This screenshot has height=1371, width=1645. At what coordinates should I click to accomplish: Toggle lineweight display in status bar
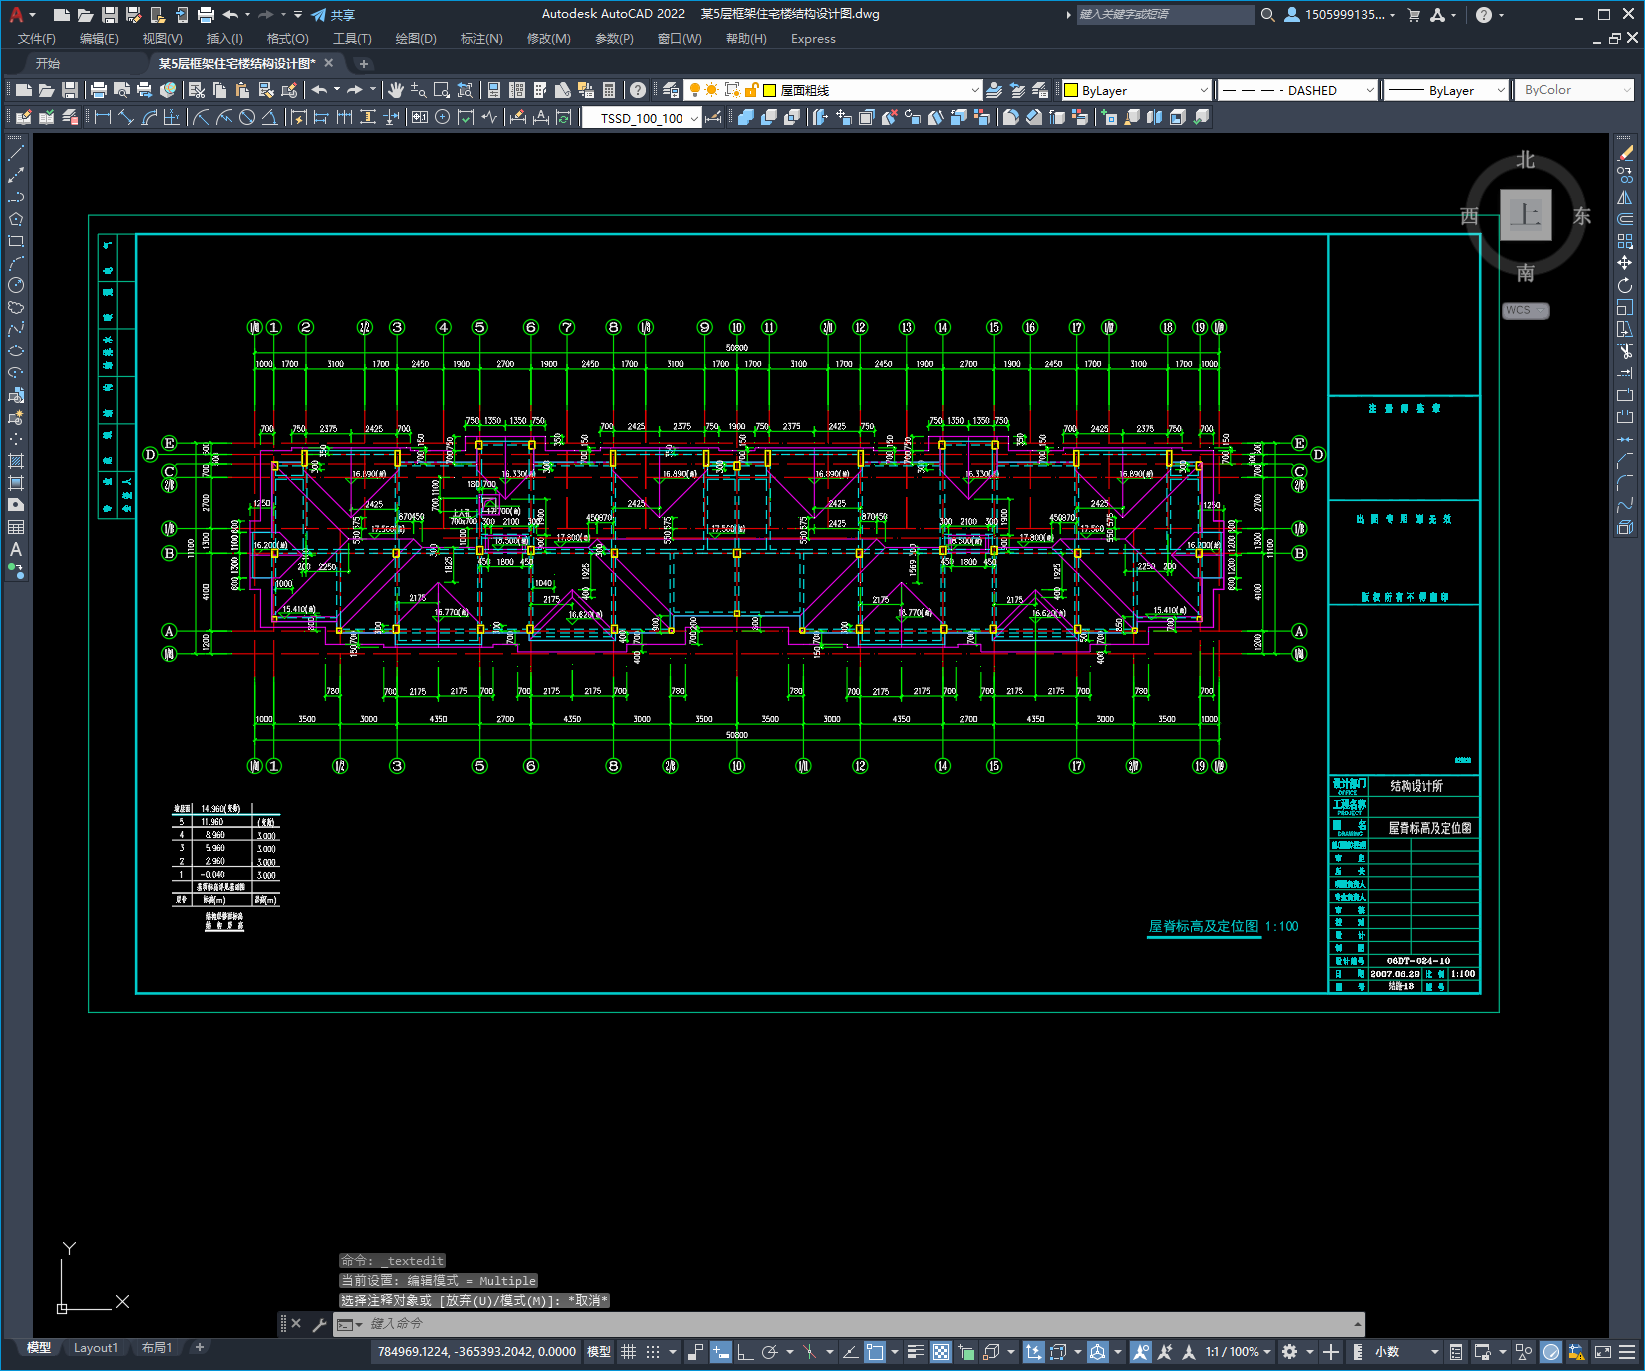(915, 1352)
